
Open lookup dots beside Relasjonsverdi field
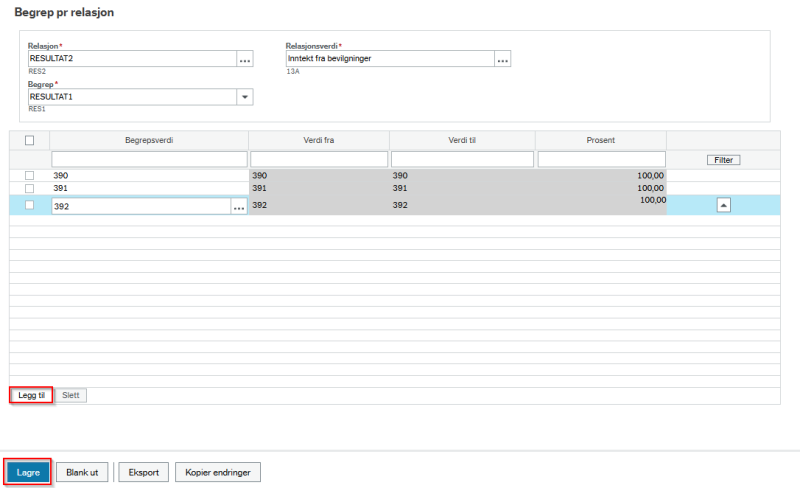(503, 59)
